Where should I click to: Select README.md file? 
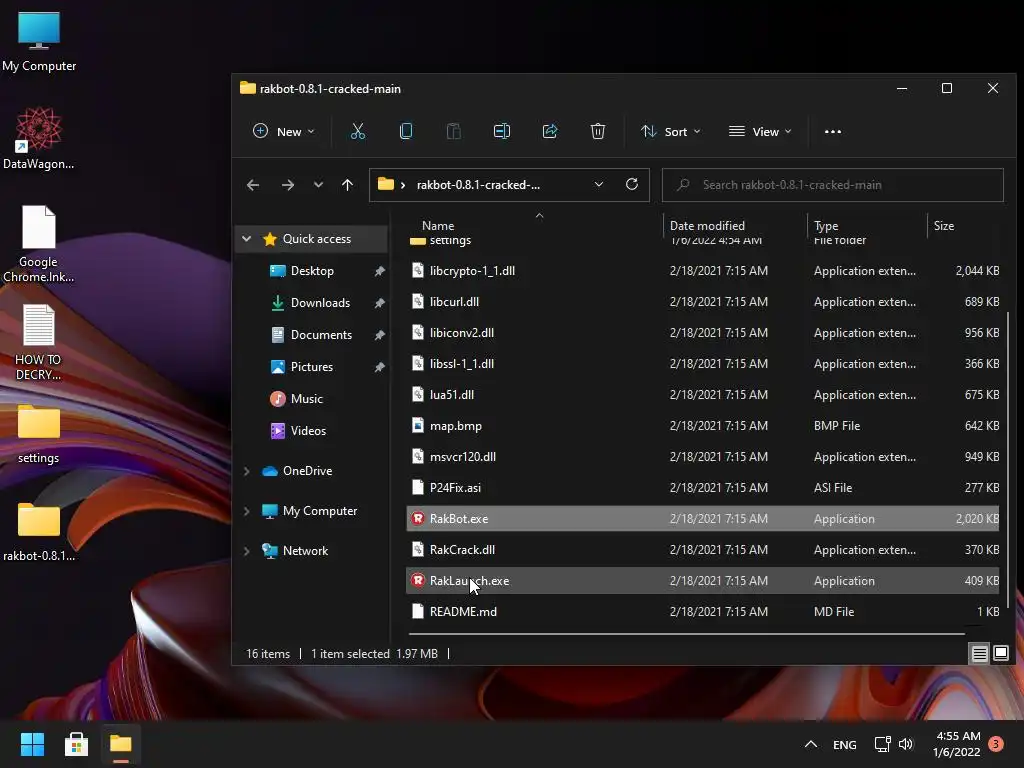tap(703, 612)
